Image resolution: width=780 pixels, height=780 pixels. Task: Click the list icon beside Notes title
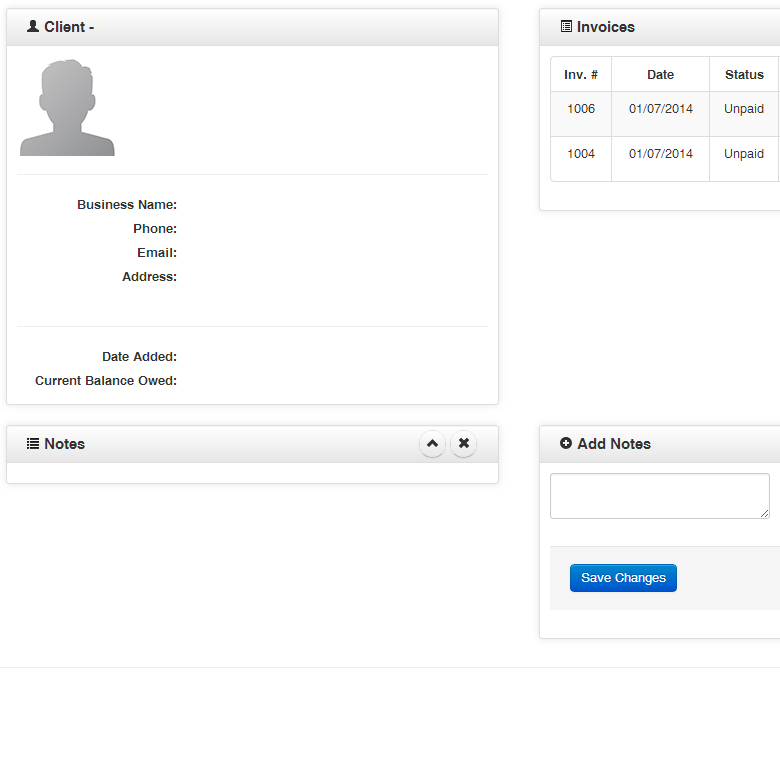coord(33,444)
